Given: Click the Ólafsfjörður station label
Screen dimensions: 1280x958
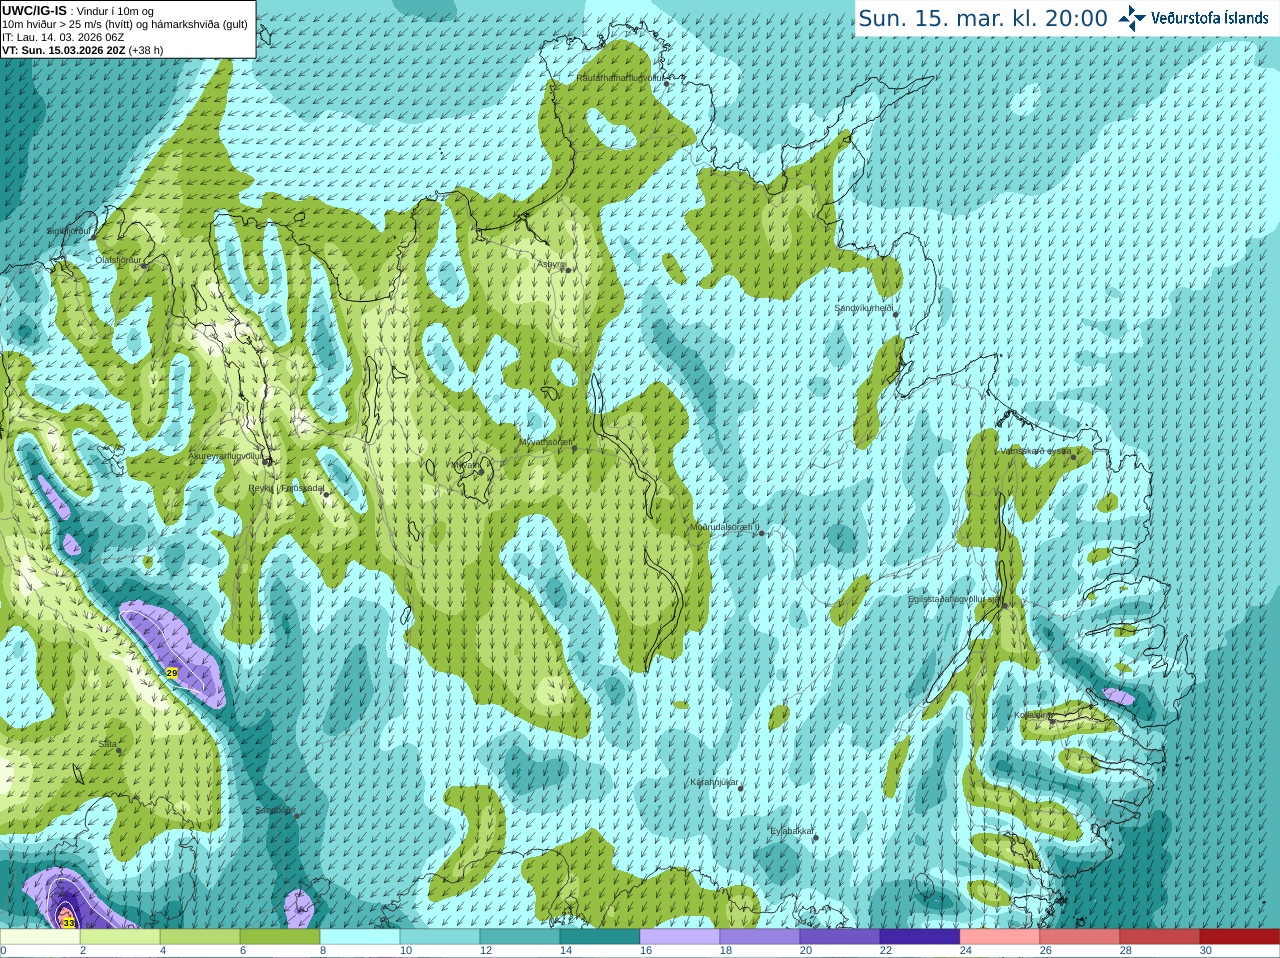Looking at the screenshot, I should click(x=118, y=260).
